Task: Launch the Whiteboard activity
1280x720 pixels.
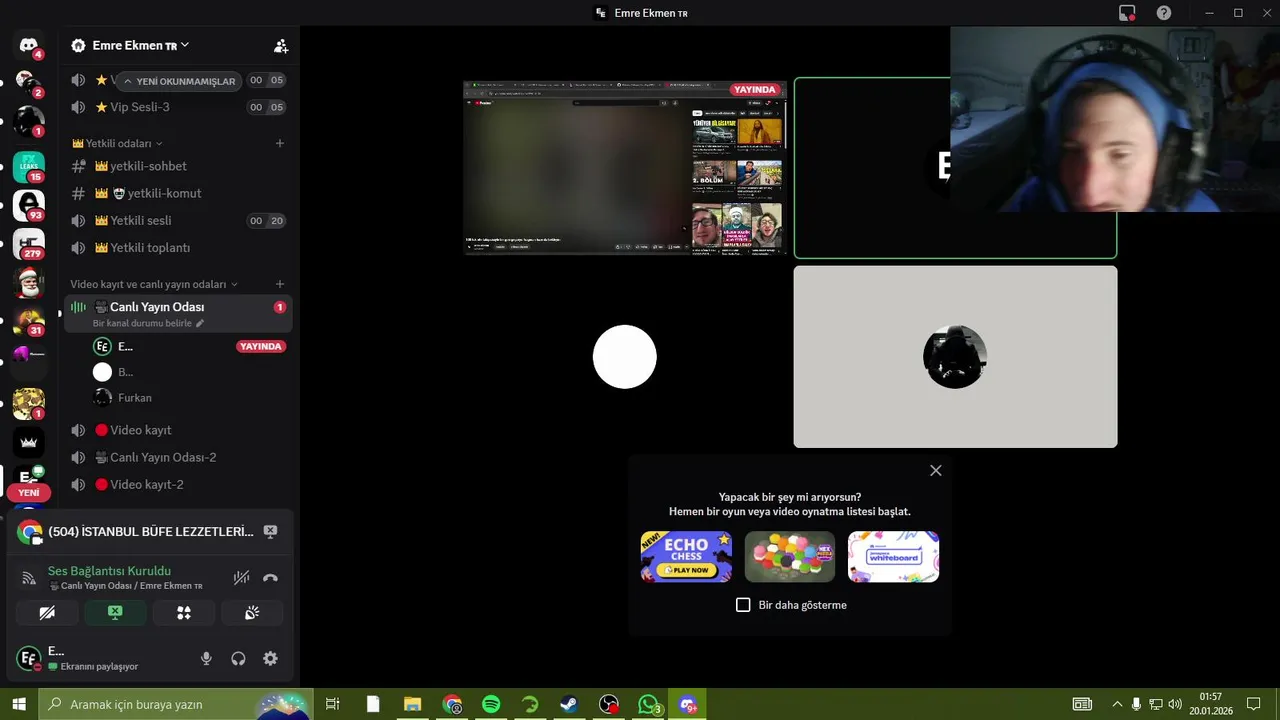Action: pyautogui.click(x=893, y=557)
